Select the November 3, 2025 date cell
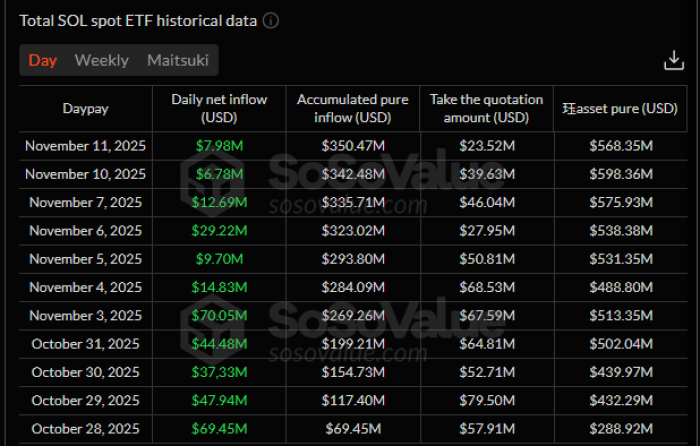 point(86,316)
